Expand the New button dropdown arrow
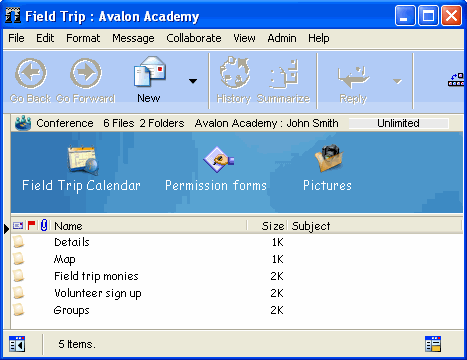This screenshot has height=360, width=467. [x=193, y=81]
